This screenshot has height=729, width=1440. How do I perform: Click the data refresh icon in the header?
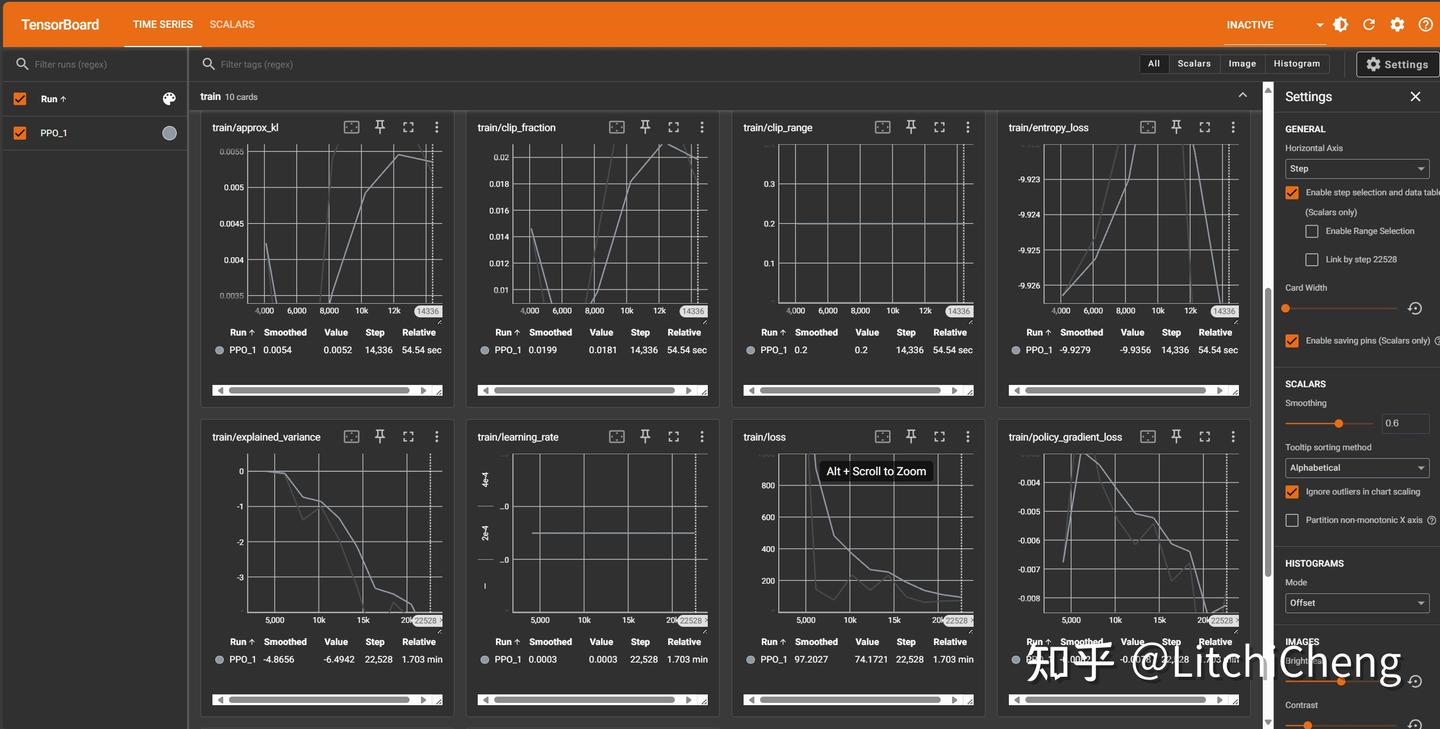tap(1369, 24)
